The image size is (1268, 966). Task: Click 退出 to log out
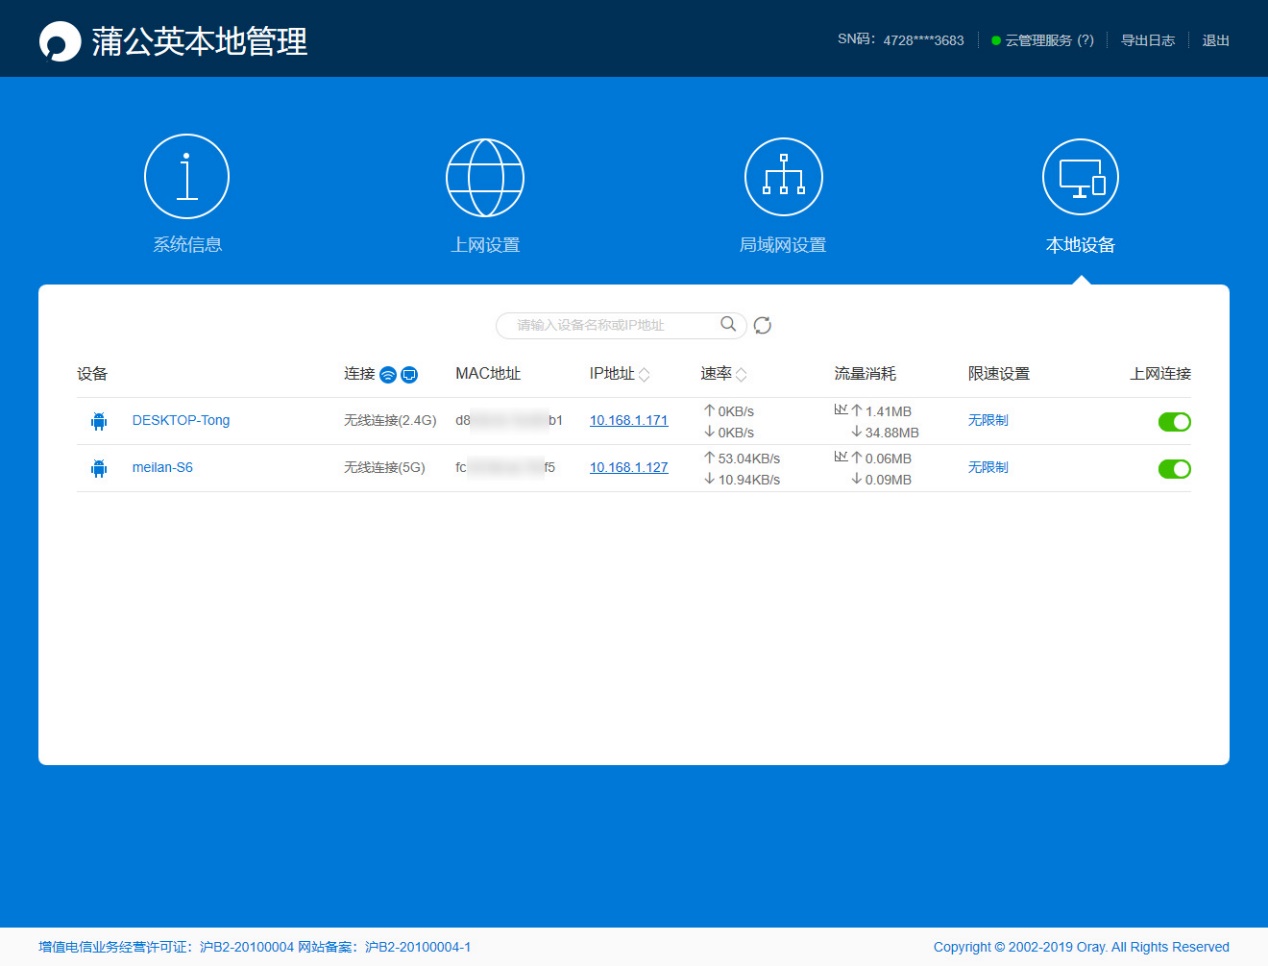[x=1215, y=41]
